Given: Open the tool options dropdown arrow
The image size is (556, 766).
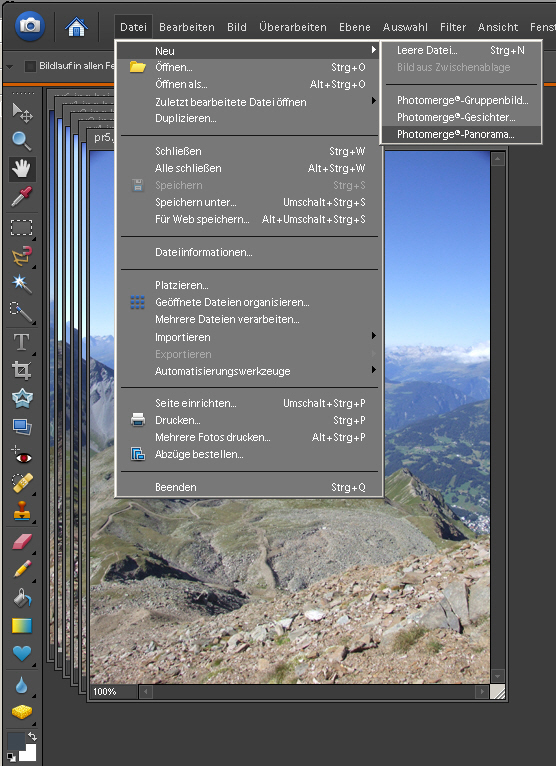Looking at the screenshot, I should [10, 66].
